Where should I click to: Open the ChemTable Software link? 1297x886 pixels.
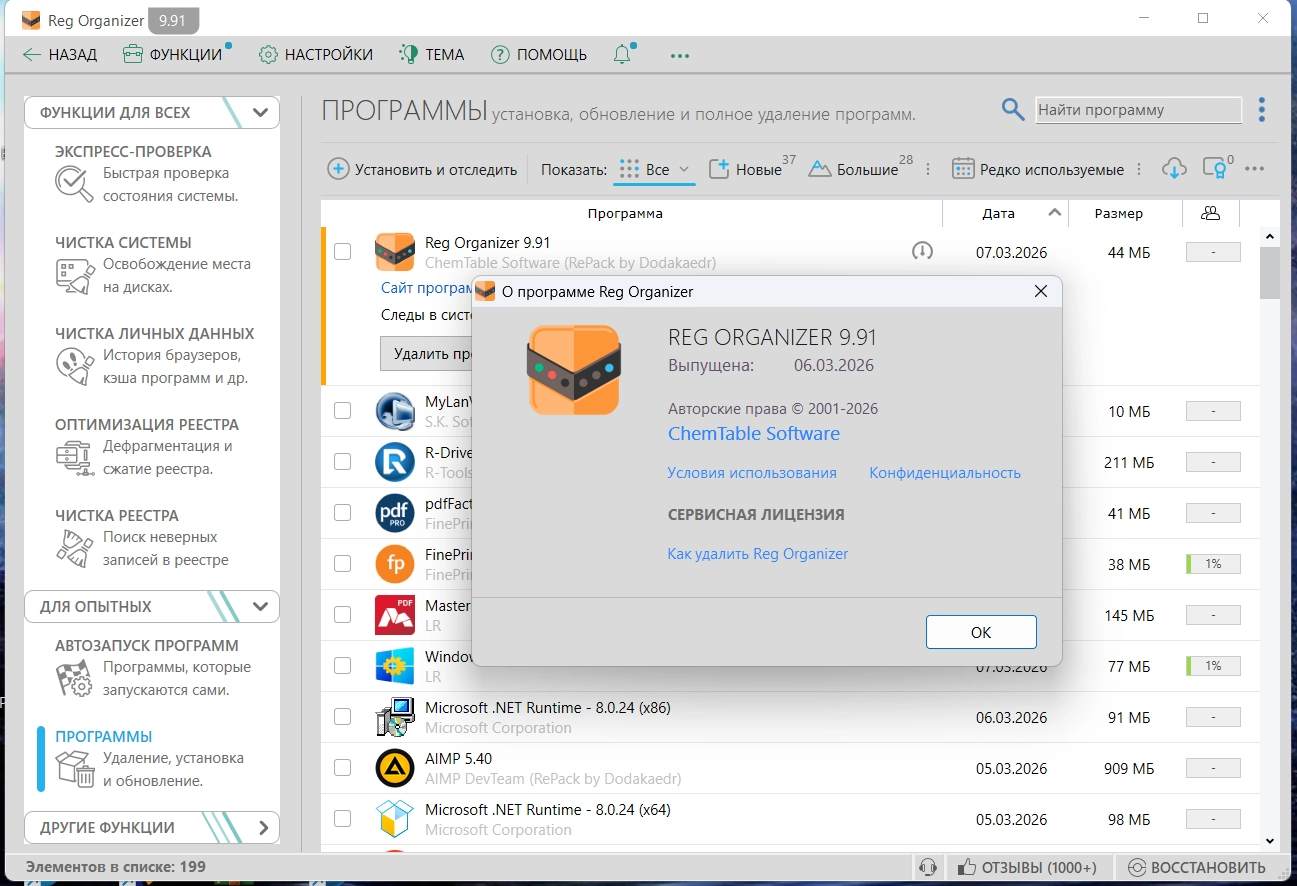point(754,433)
